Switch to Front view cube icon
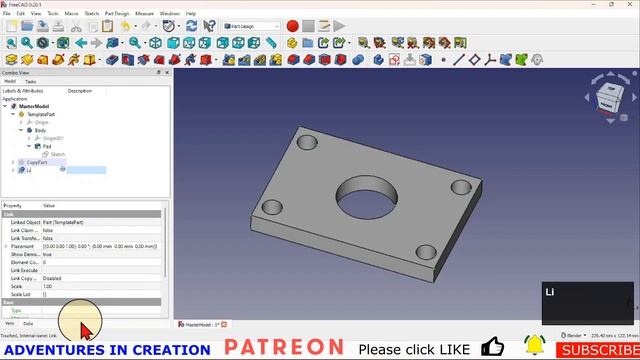 tap(173, 43)
